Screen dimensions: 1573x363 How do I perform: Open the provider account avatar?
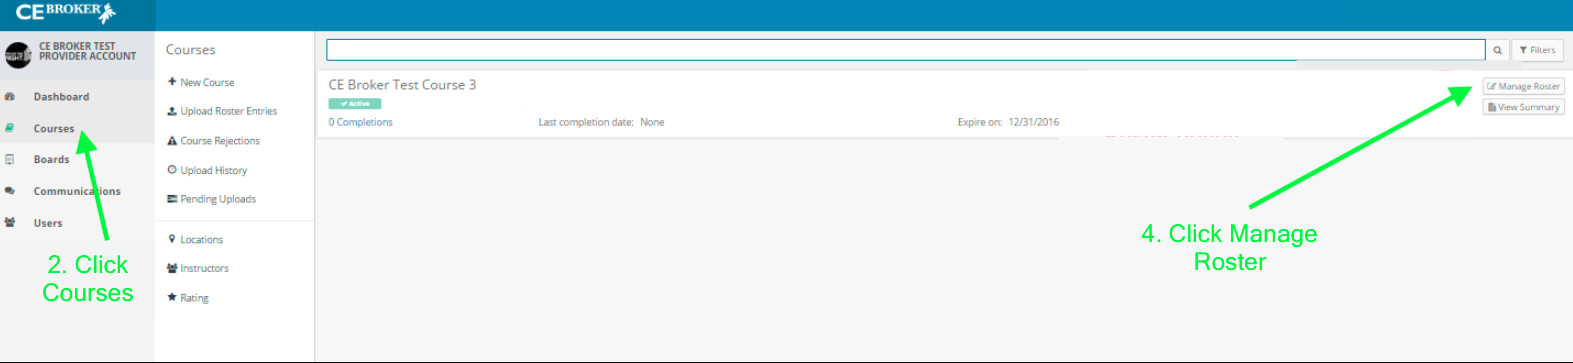pyautogui.click(x=18, y=55)
